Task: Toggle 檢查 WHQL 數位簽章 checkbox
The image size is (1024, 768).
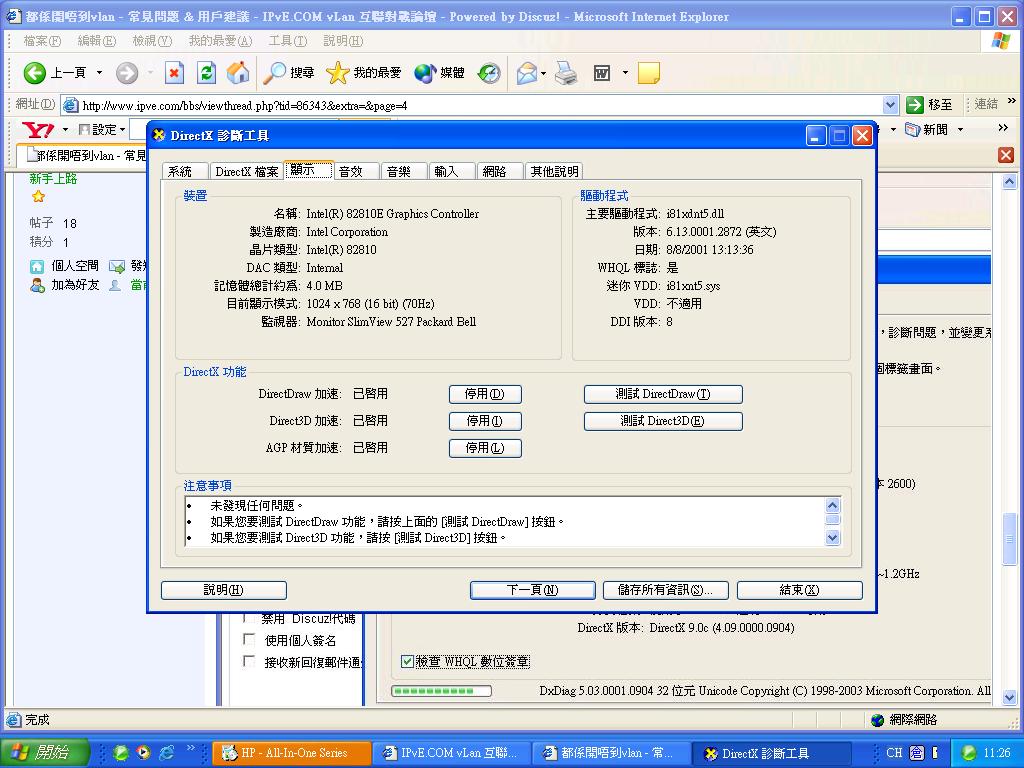Action: coord(407,661)
